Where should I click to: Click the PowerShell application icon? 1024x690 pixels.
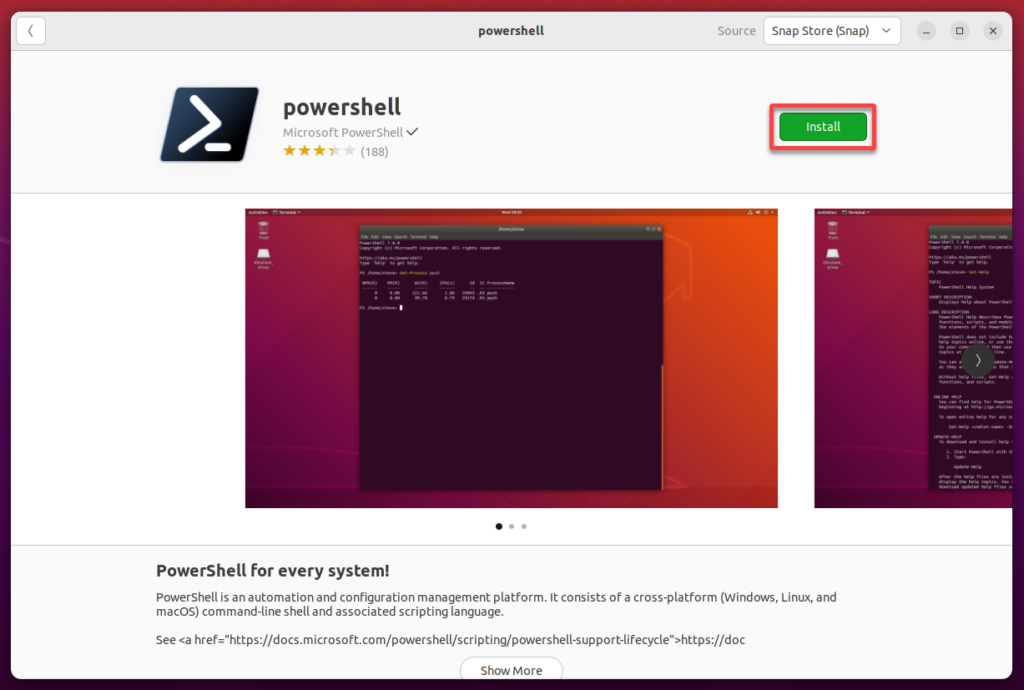pos(208,123)
